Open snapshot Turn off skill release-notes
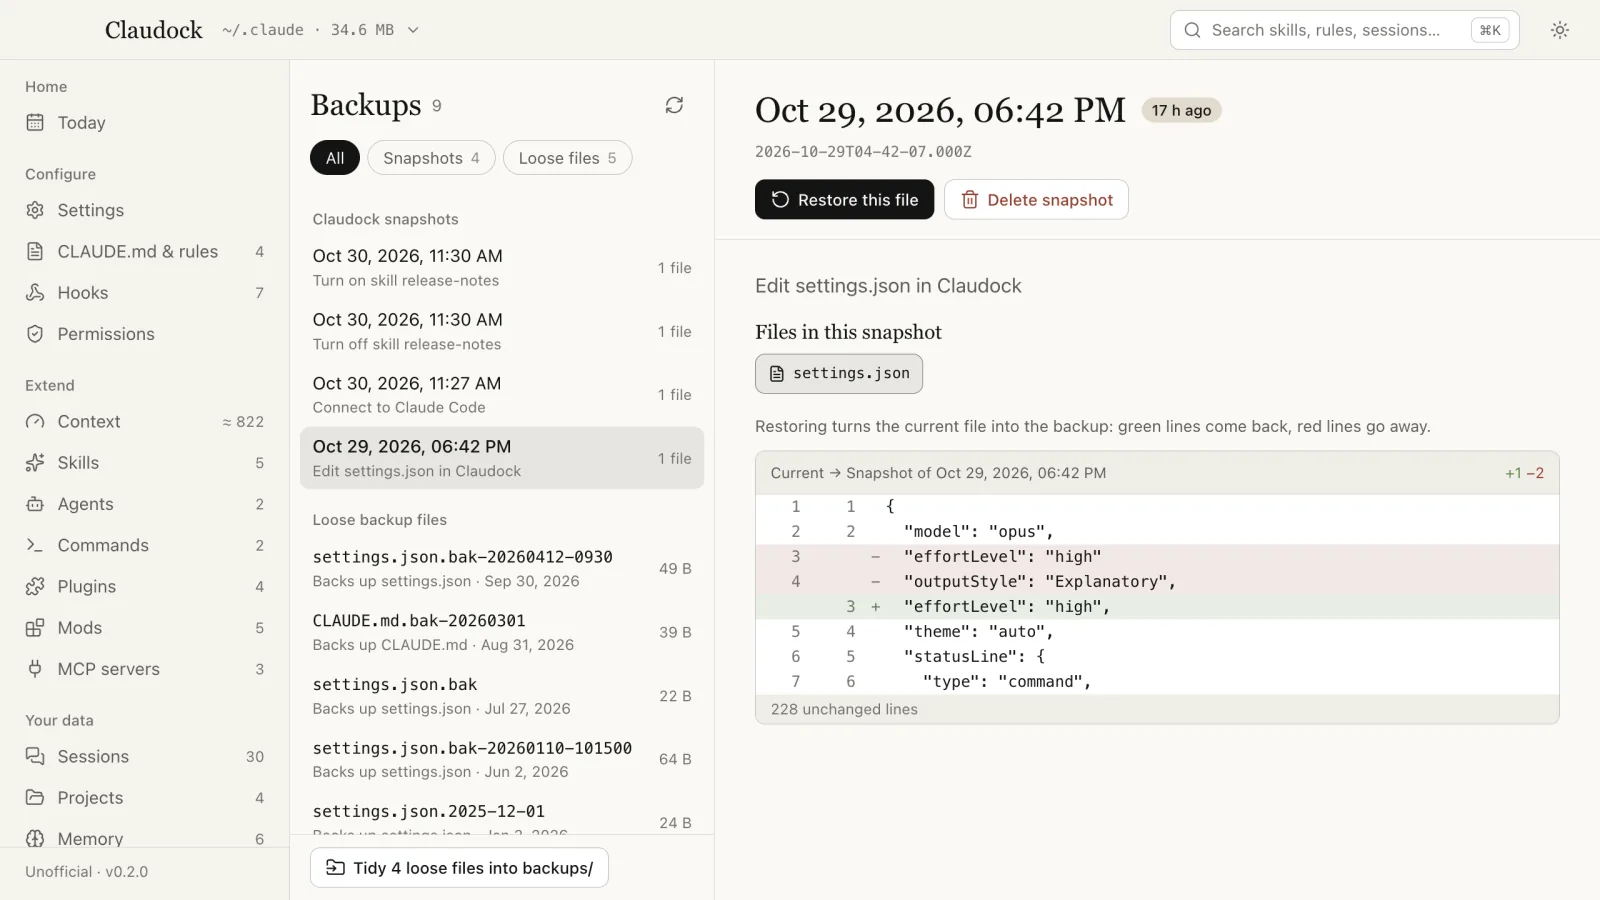 tap(502, 331)
